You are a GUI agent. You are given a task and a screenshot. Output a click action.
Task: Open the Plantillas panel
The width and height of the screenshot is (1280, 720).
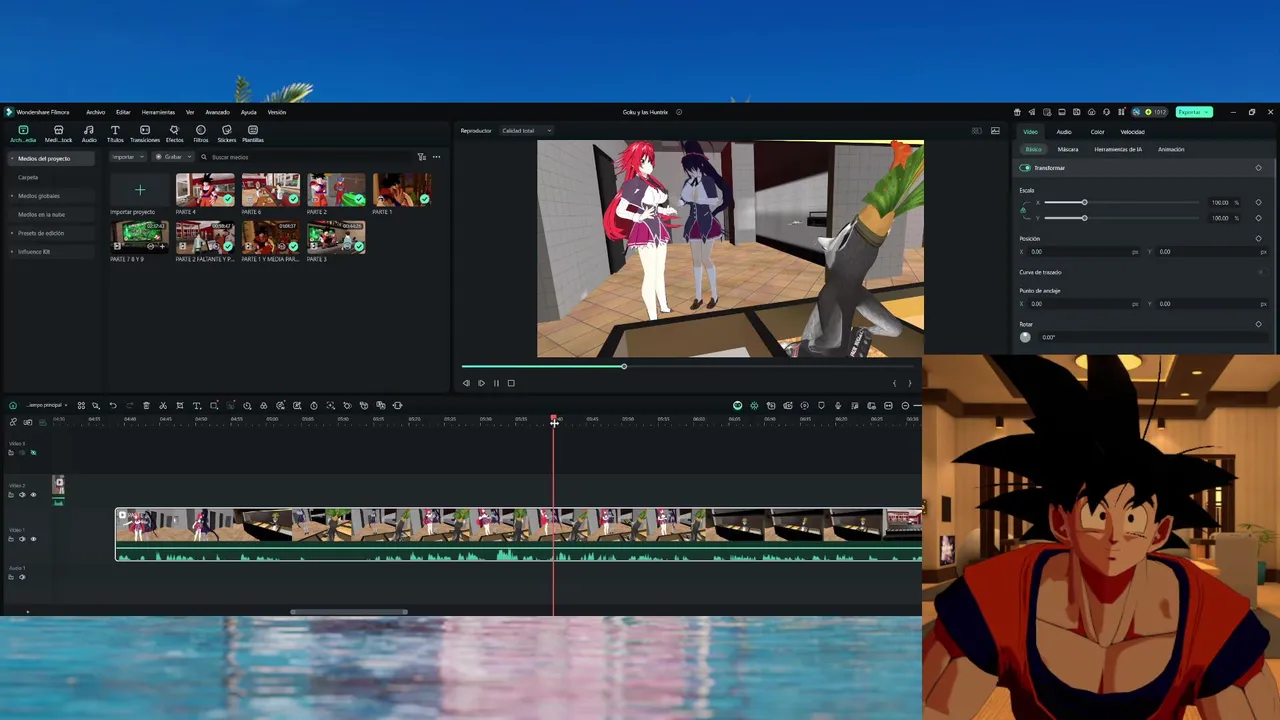253,134
